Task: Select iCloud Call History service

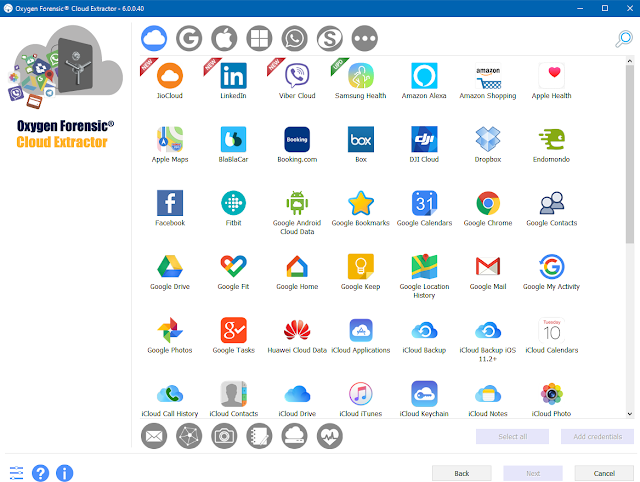Action: [x=170, y=399]
